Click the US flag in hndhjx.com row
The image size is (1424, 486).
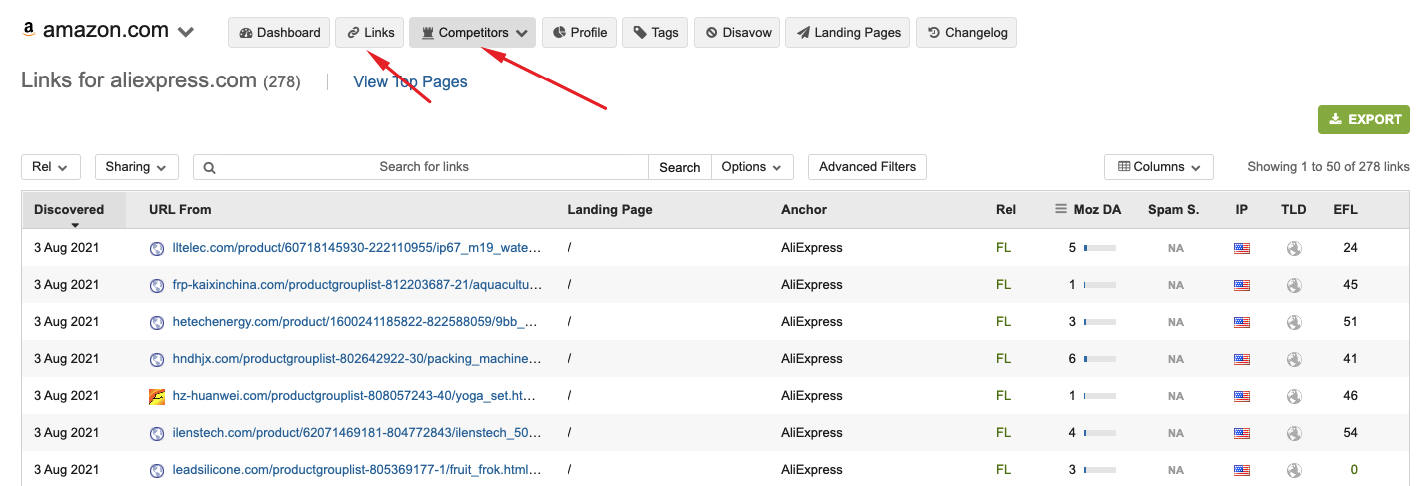click(1242, 359)
